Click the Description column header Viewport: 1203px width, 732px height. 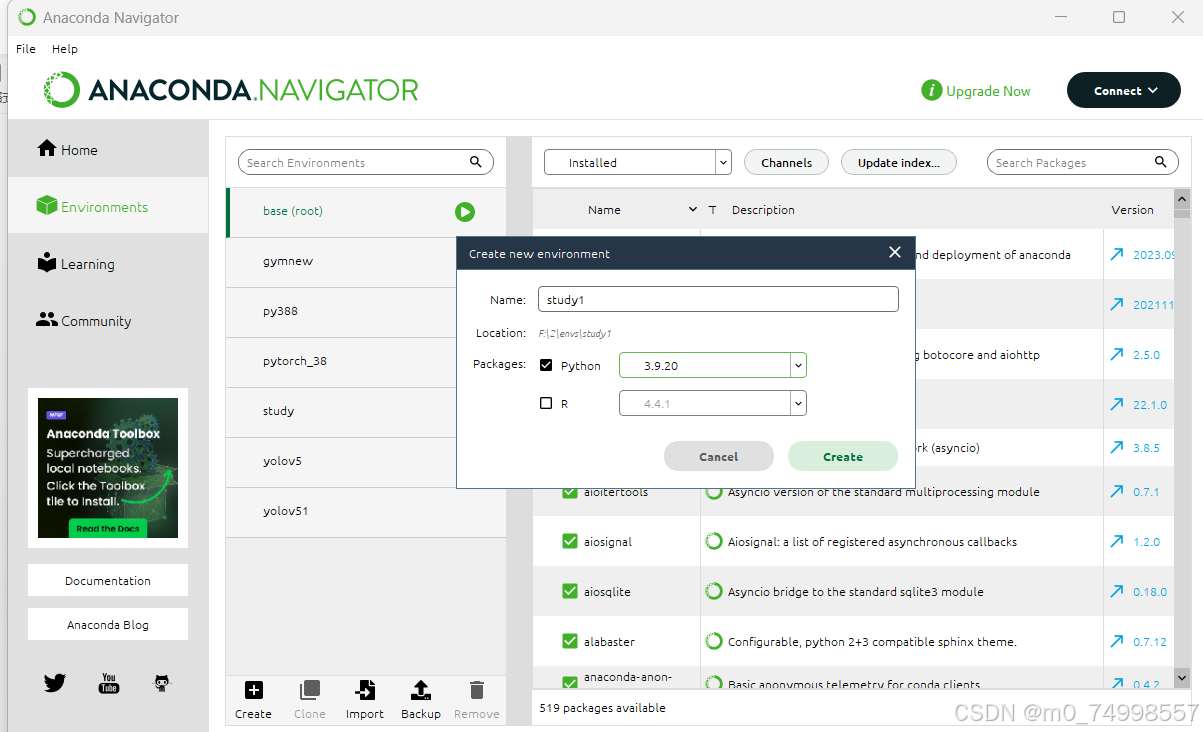[763, 210]
